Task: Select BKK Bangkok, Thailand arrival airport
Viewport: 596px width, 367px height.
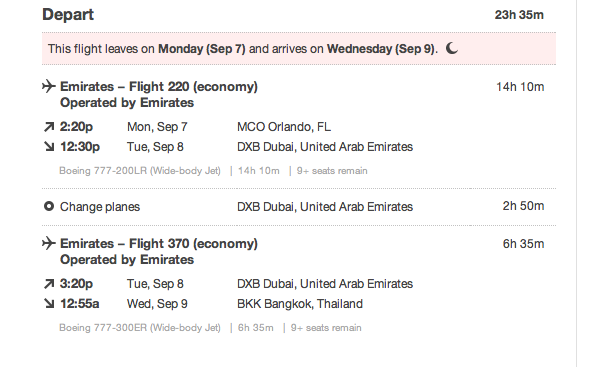Action: (300, 304)
